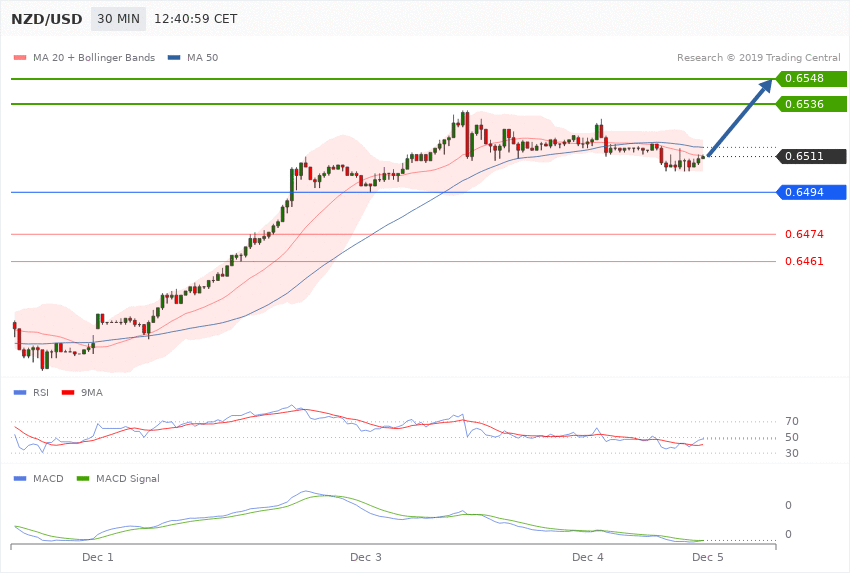The image size is (850, 576).
Task: Click the RSI 70 axis label
Action: pyautogui.click(x=791, y=421)
